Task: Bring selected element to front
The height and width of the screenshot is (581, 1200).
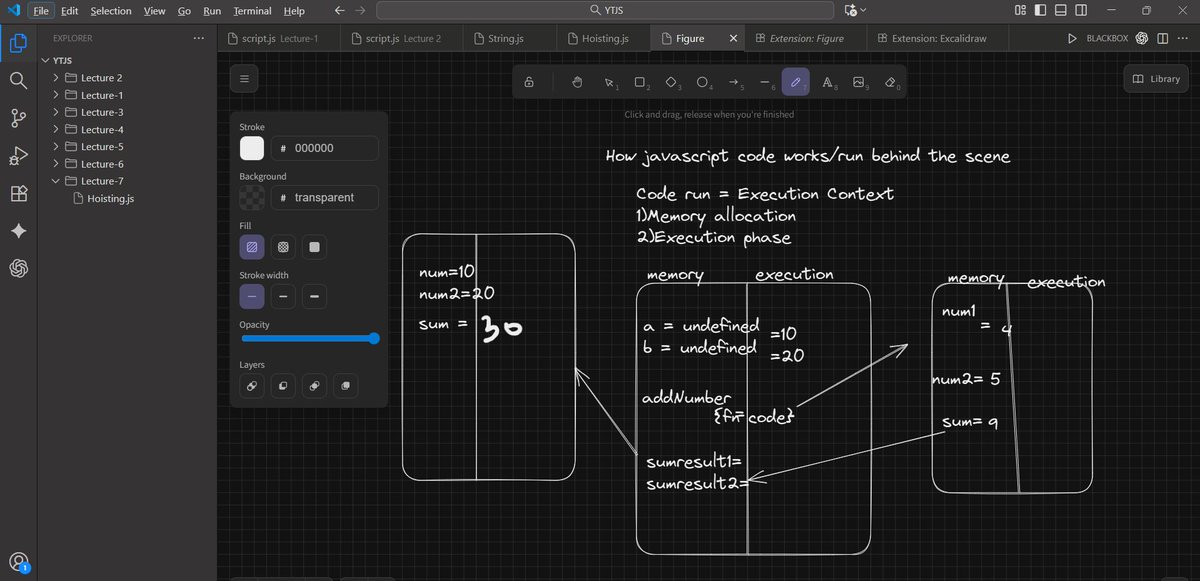Action: point(345,385)
